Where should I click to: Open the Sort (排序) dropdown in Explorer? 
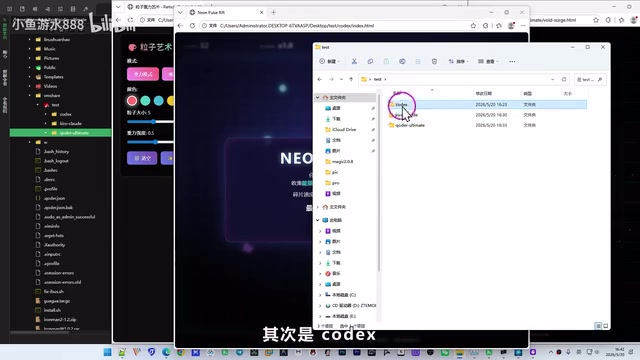[x=458, y=61]
